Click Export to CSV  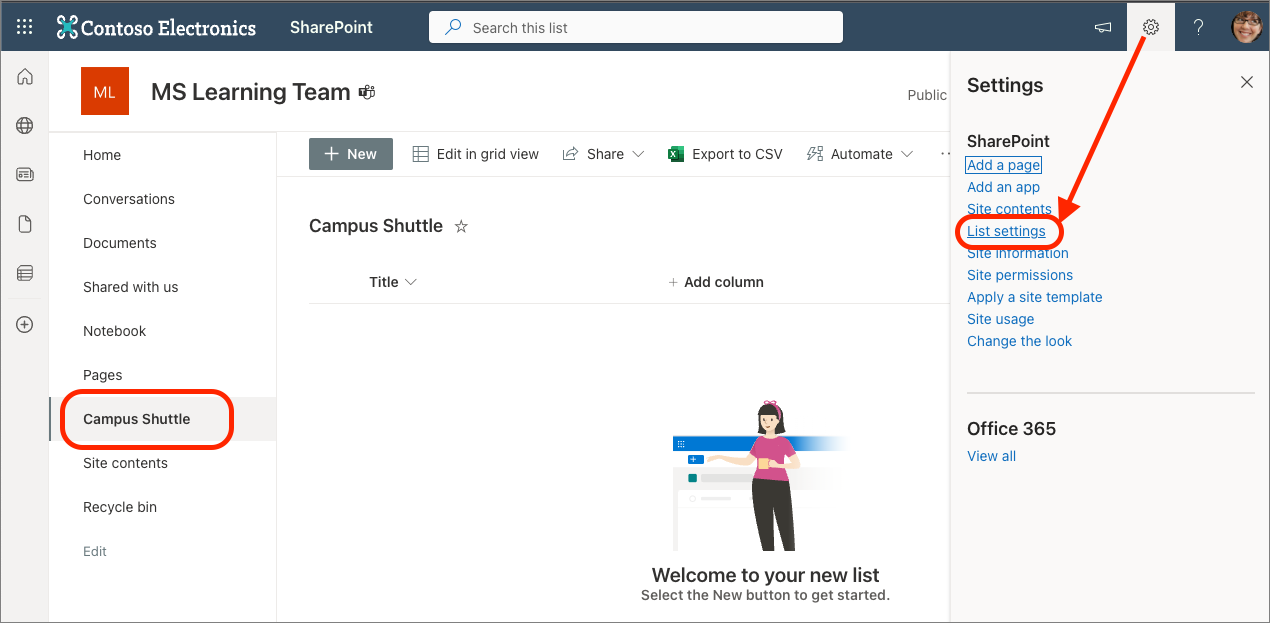[725, 154]
